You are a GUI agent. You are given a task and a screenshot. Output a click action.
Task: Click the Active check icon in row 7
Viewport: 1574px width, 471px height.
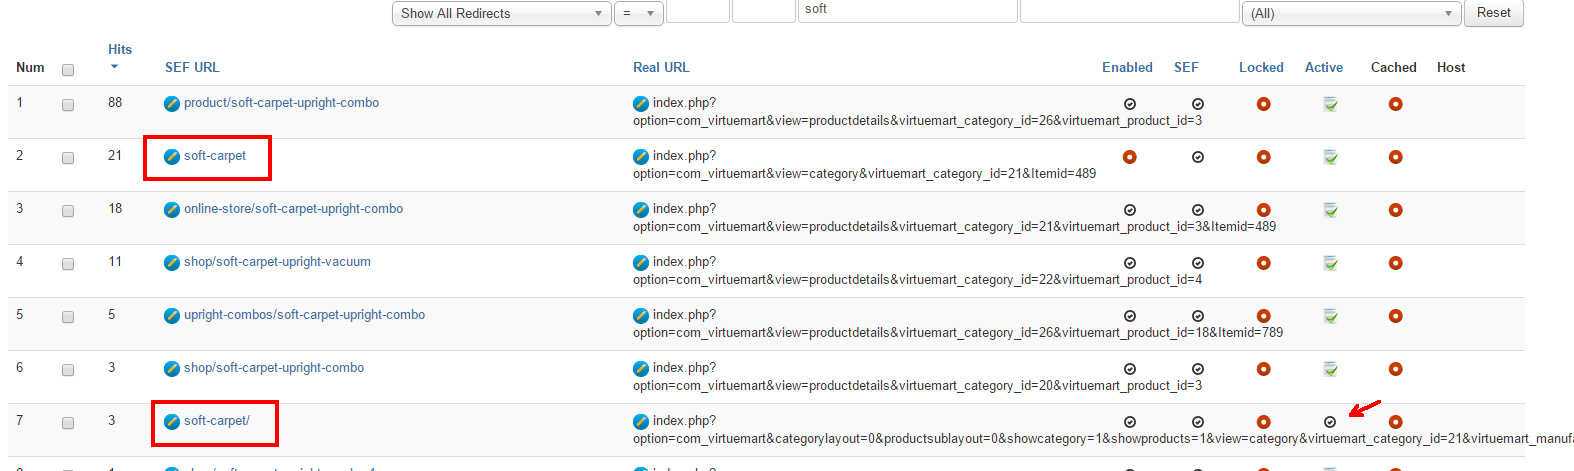(x=1329, y=422)
